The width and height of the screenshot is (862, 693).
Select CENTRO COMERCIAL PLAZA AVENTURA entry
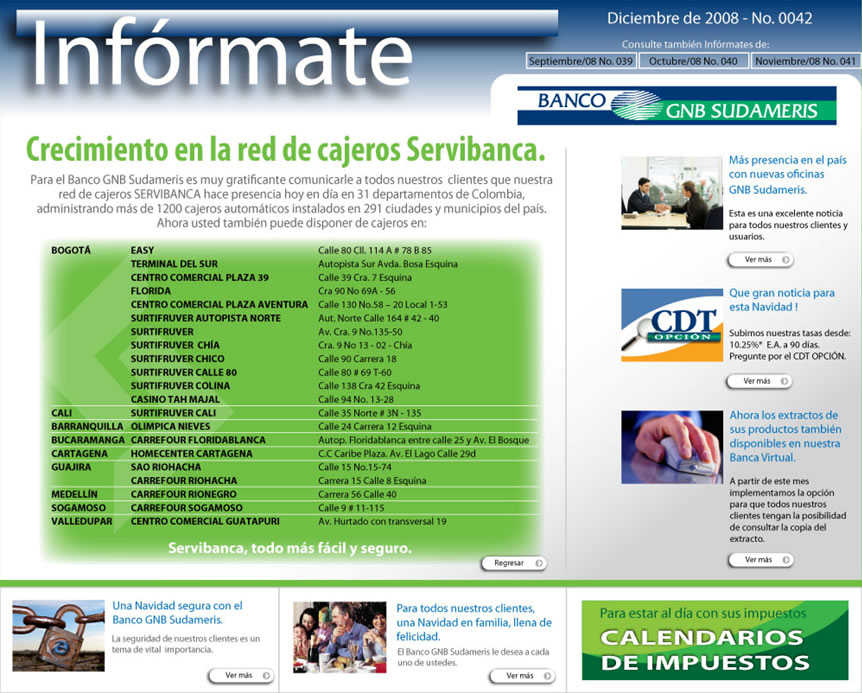pos(219,304)
